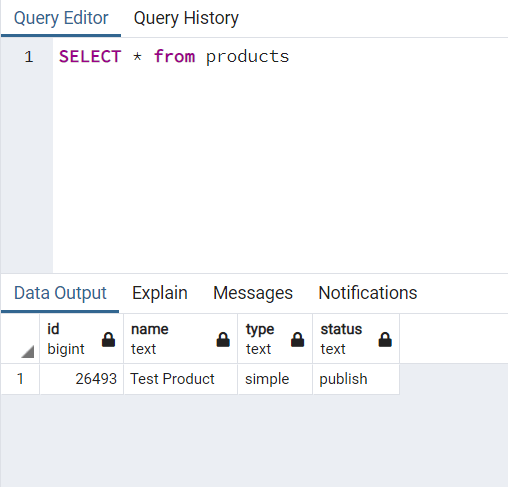
Task: Click the 'simple' type cell
Action: pyautogui.click(x=275, y=379)
